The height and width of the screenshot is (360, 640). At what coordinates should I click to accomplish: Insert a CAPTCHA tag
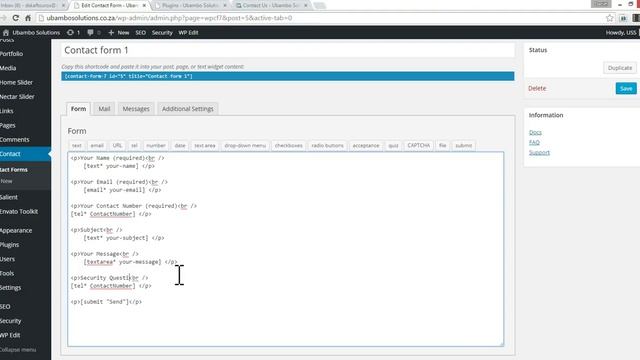[x=418, y=145]
